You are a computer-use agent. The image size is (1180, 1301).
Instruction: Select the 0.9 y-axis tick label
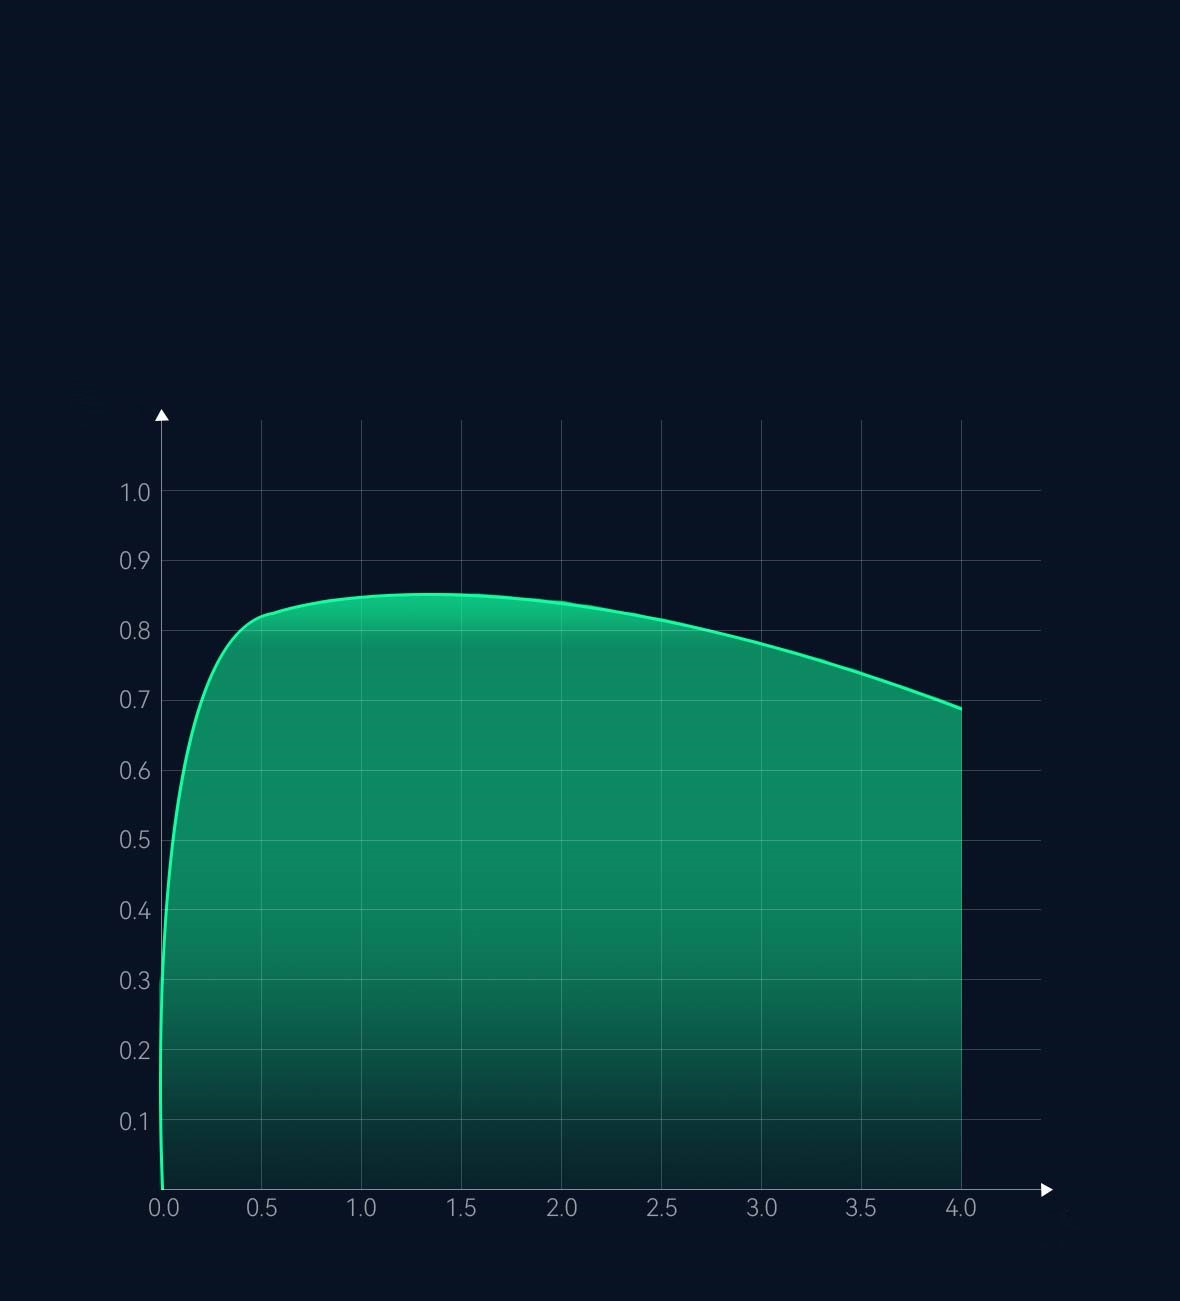click(x=135, y=561)
